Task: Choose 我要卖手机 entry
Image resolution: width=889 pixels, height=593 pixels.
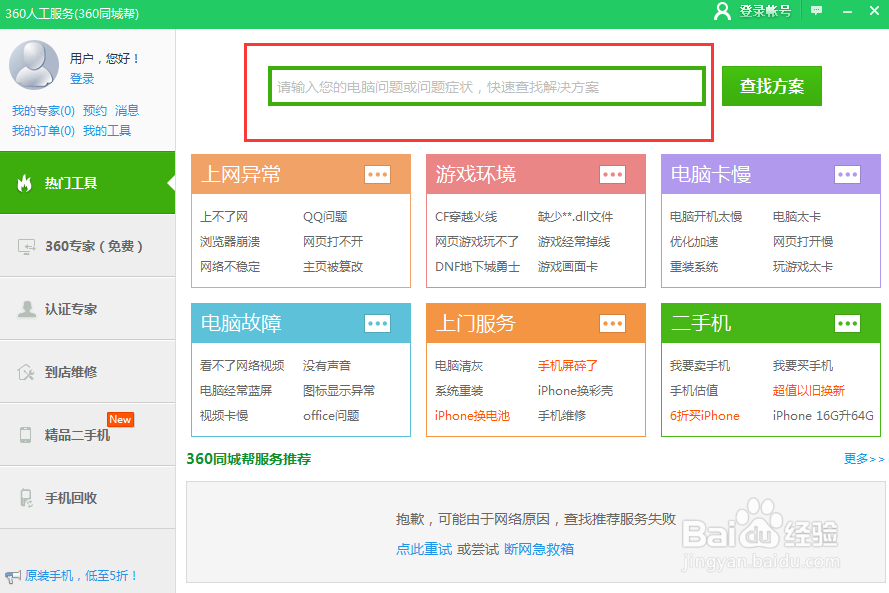Action: pyautogui.click(x=700, y=366)
